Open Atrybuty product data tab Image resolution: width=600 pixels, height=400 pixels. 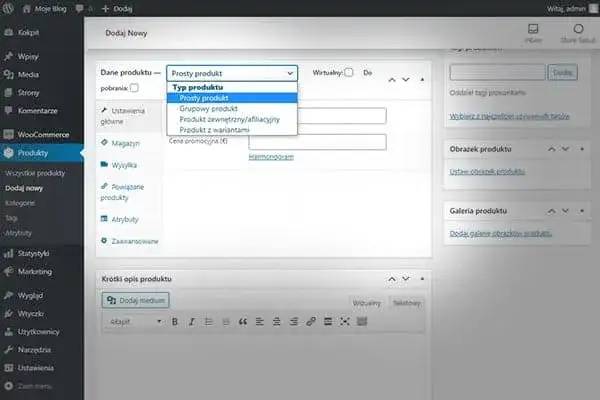pyautogui.click(x=130, y=219)
